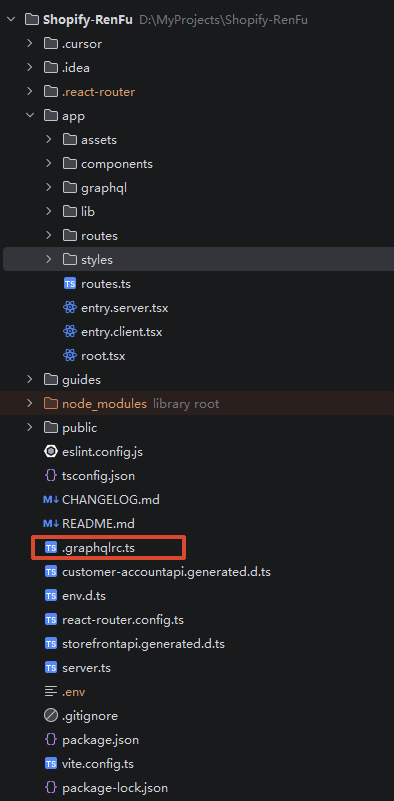Click the TS icon of .graphqlrc.ts
394x801 pixels.
pos(51,548)
